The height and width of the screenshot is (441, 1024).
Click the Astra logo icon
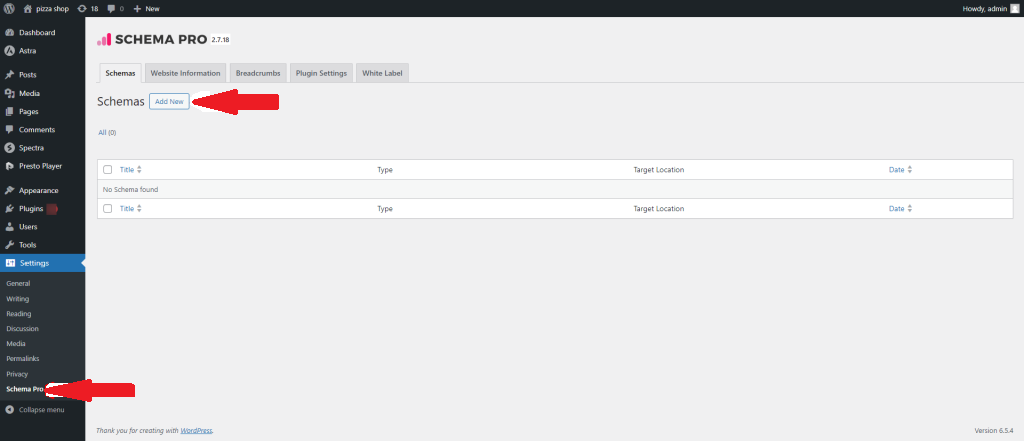click(10, 51)
